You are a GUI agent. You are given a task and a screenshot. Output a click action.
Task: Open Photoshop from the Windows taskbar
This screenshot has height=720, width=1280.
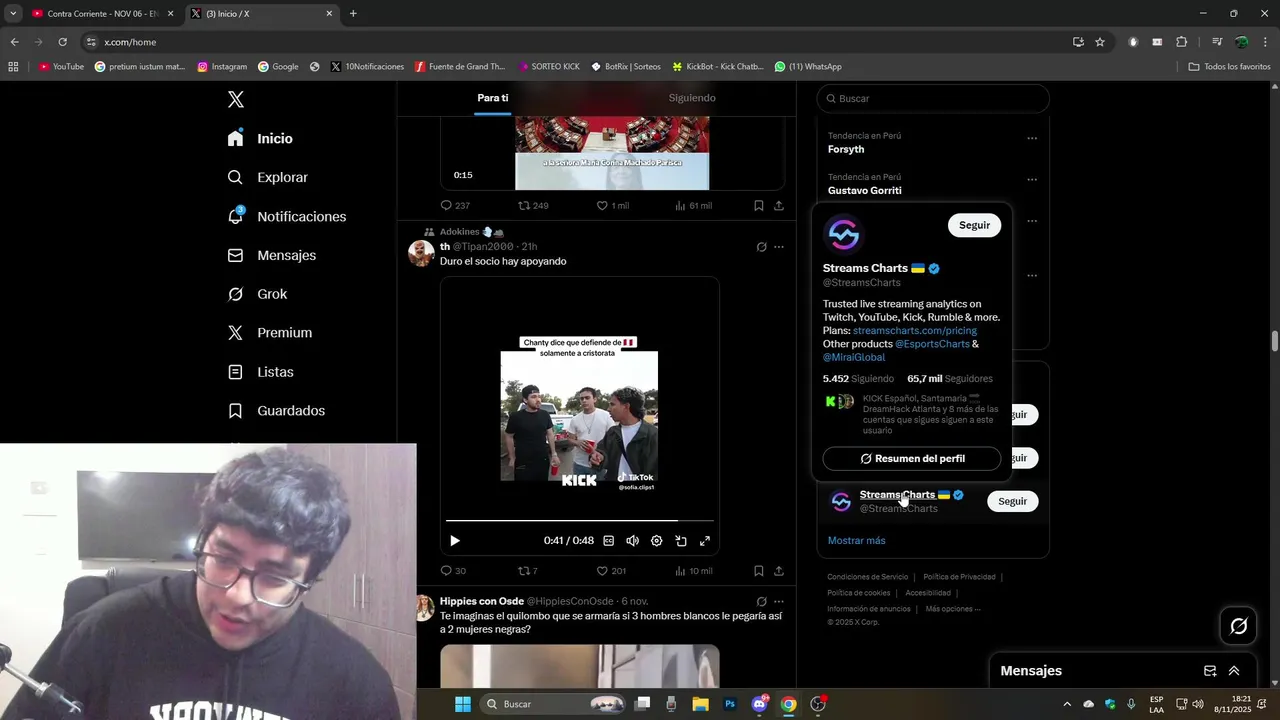click(x=730, y=704)
